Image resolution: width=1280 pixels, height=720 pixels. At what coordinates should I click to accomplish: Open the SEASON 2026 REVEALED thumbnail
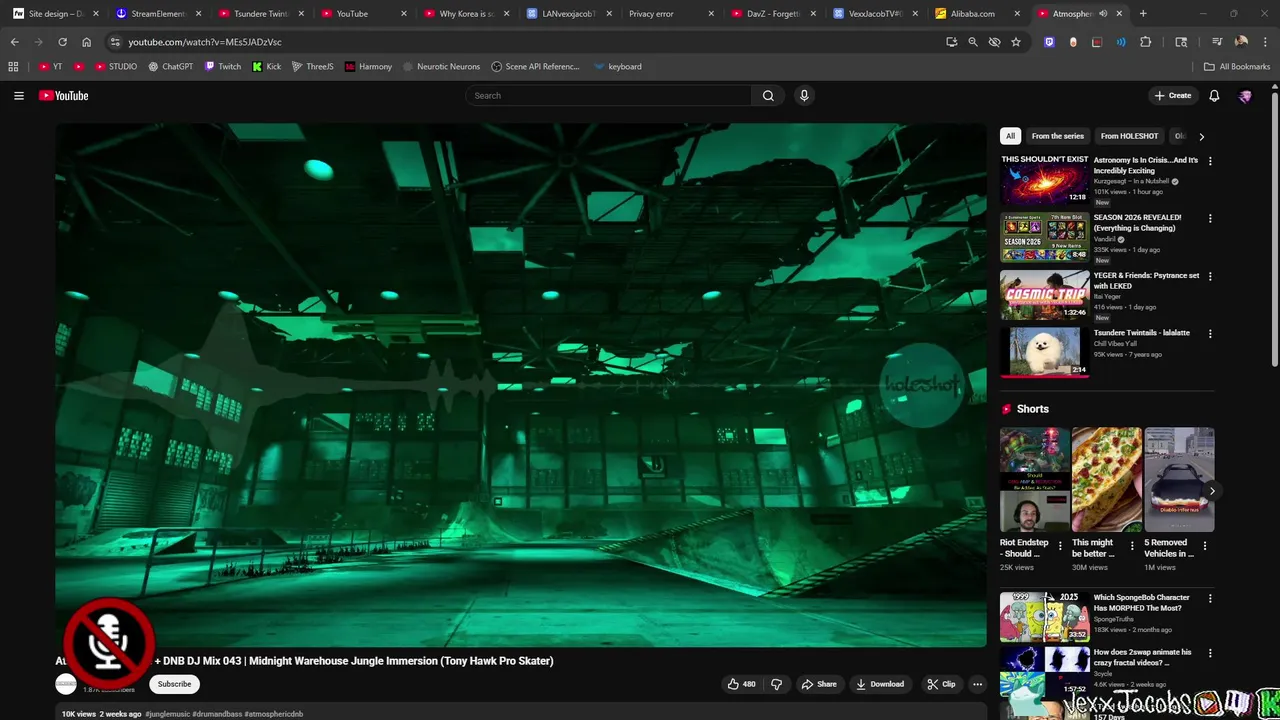click(1045, 237)
